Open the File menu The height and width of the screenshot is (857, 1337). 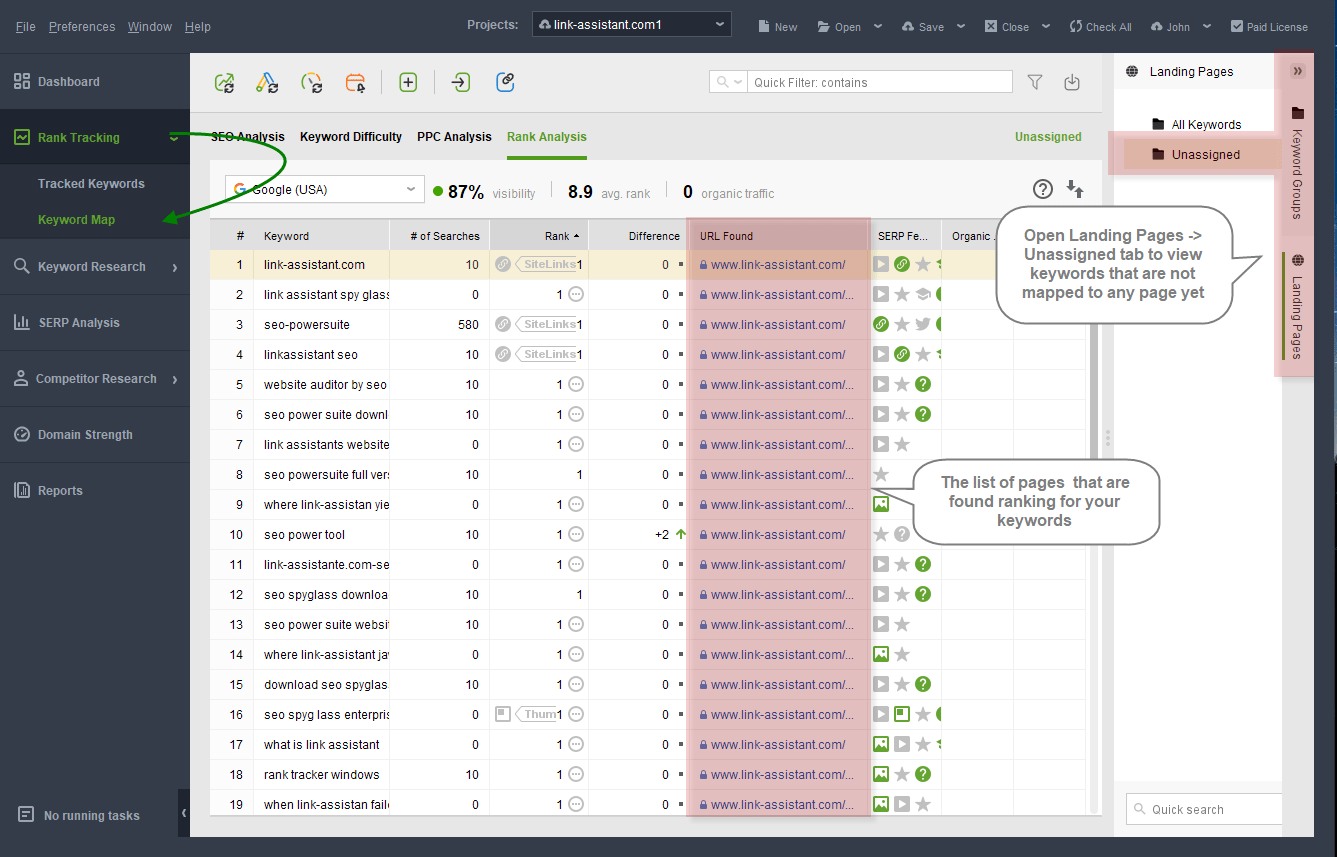click(x=25, y=27)
